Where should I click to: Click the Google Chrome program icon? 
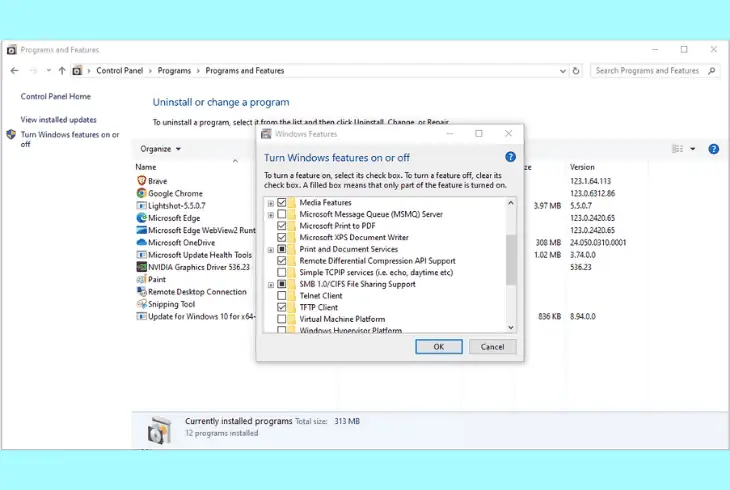[142, 193]
